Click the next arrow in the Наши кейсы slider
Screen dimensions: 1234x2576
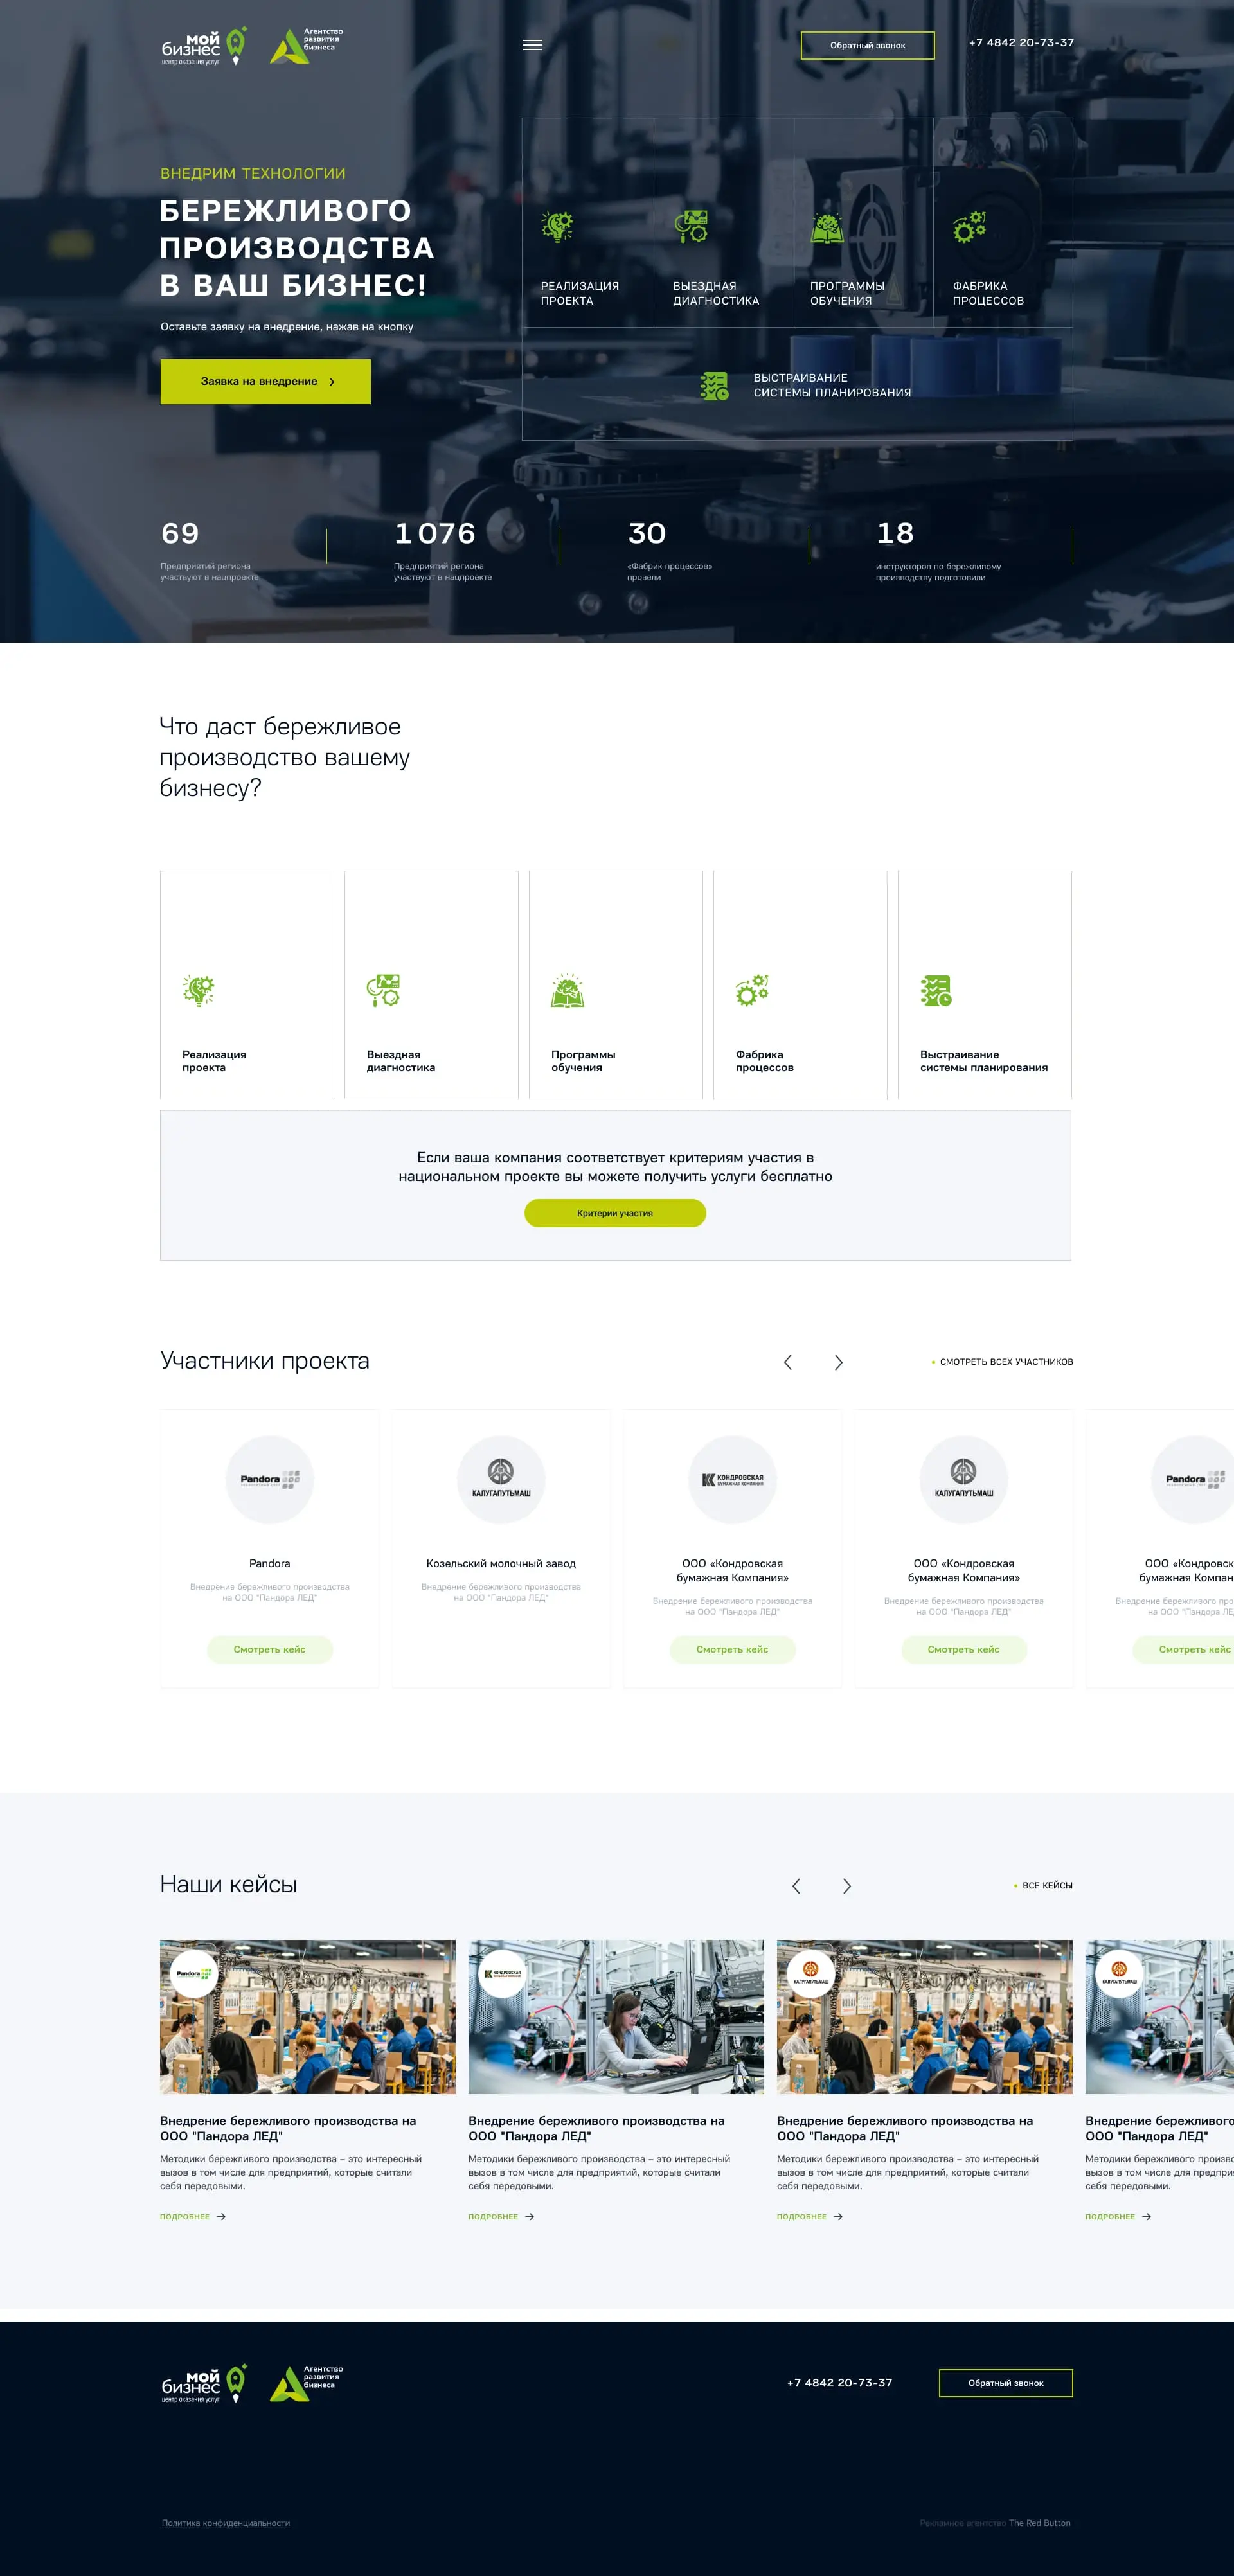[x=846, y=1886]
